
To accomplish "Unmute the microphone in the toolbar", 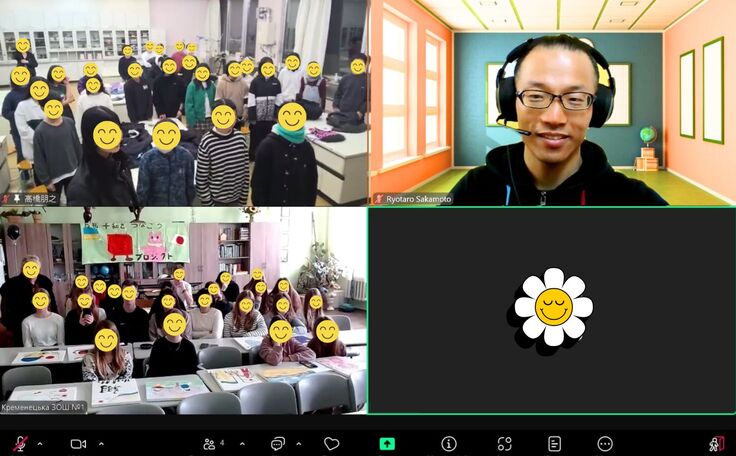I will [19, 443].
